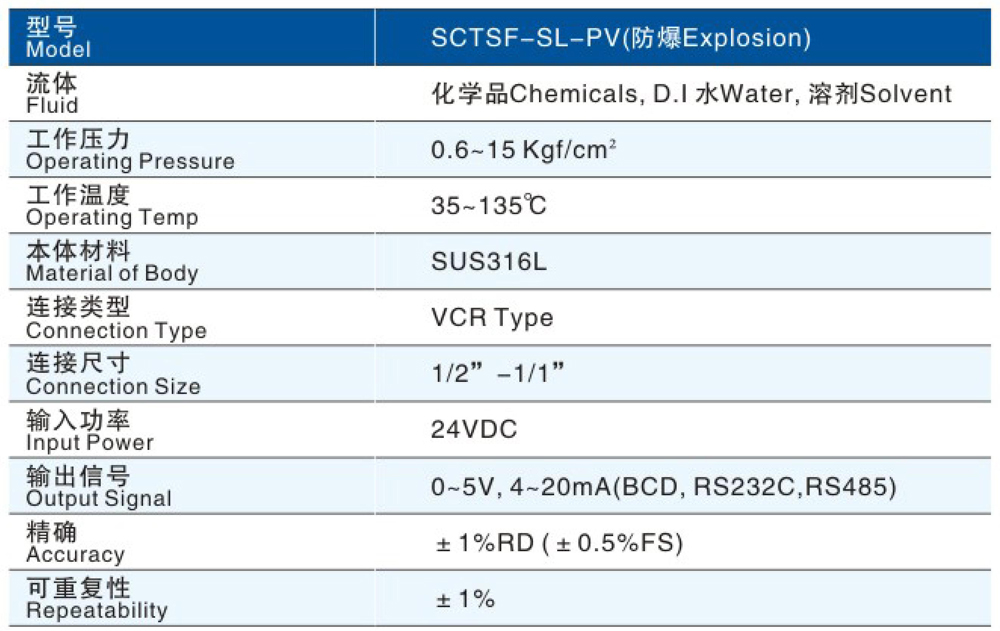Image resolution: width=1000 pixels, height=631 pixels.
Task: Select the 35~135℃ temperature value
Action: tap(489, 207)
